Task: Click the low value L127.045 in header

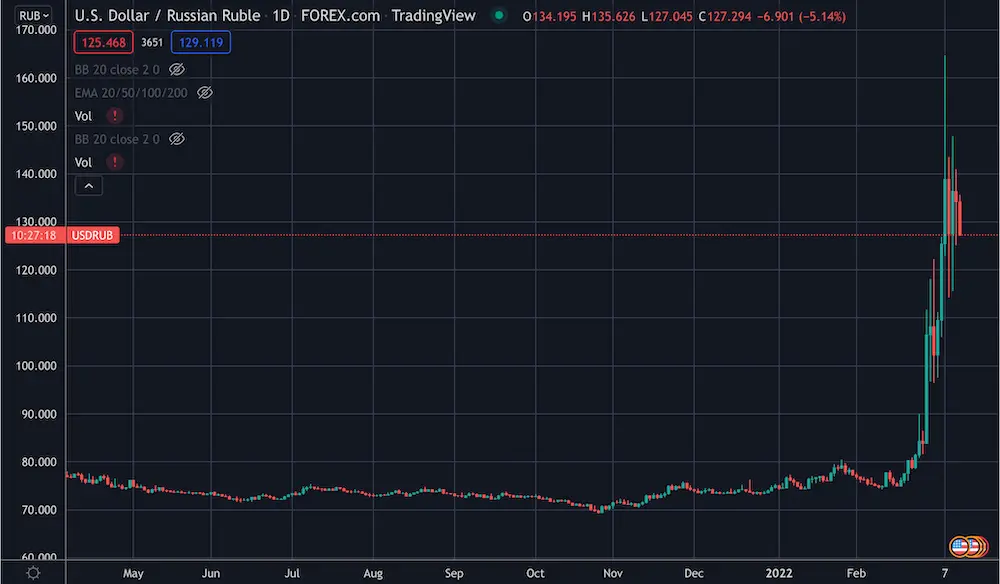Action: pos(666,17)
